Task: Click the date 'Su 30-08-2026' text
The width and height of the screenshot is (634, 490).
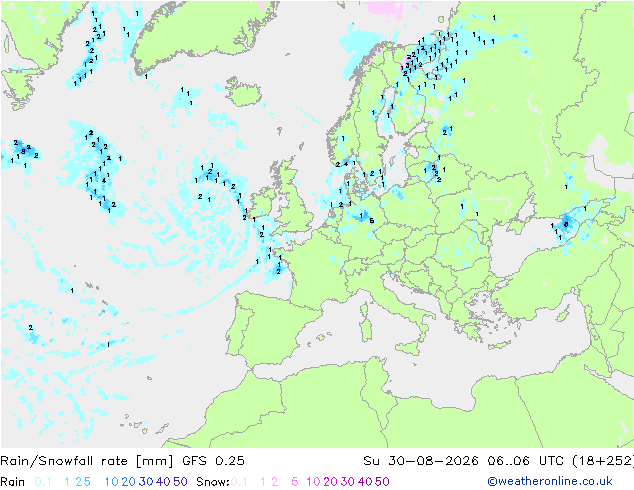Action: (x=421, y=460)
